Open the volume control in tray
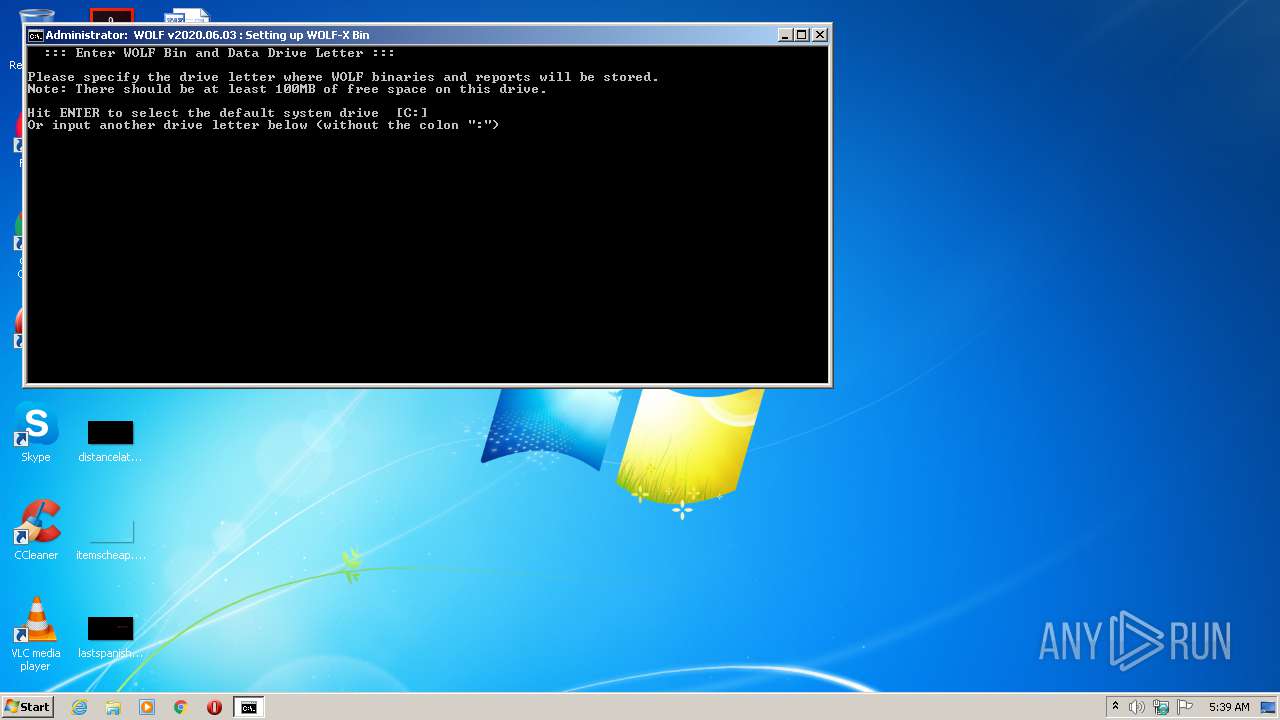 [x=1137, y=707]
